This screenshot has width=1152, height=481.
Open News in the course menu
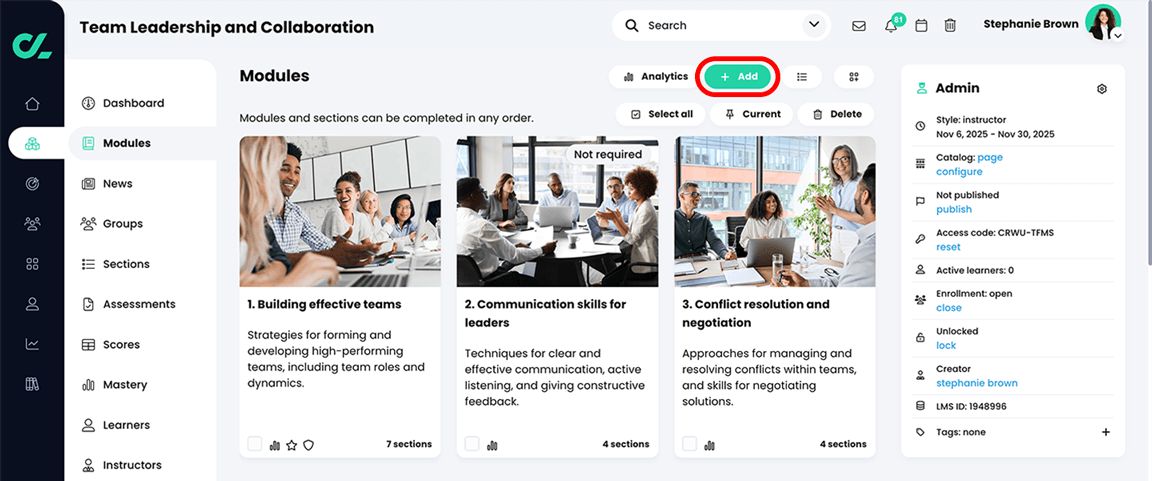tap(118, 184)
